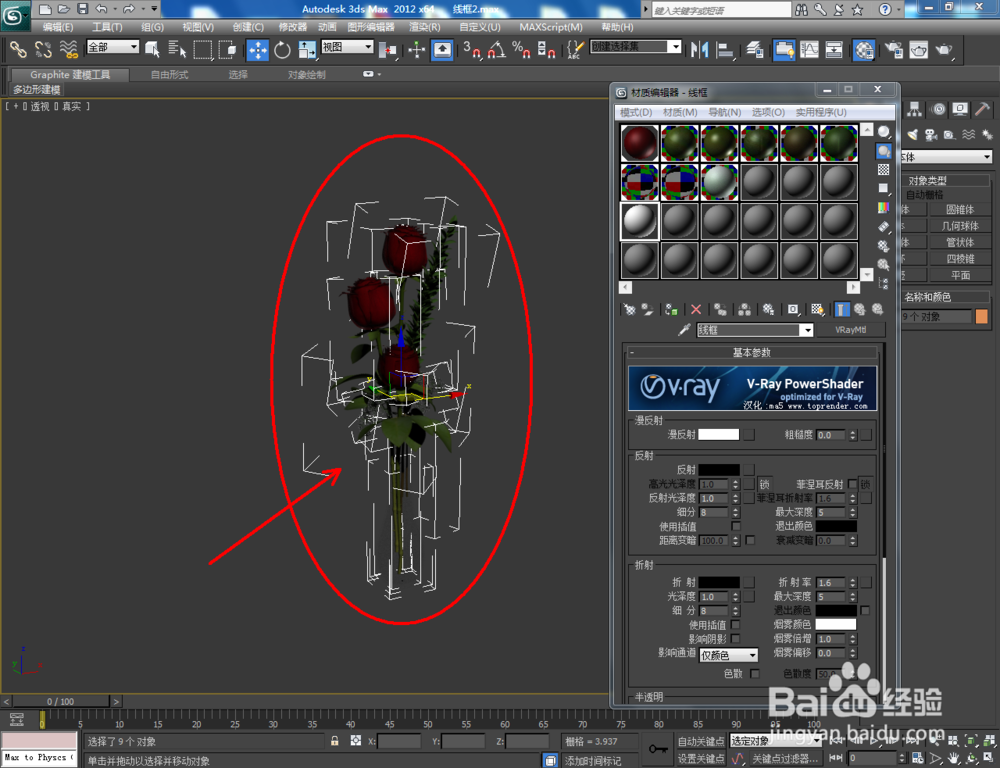Image resolution: width=1000 pixels, height=768 pixels.
Task: Open Render Setup teapot icon
Action: tap(893, 49)
